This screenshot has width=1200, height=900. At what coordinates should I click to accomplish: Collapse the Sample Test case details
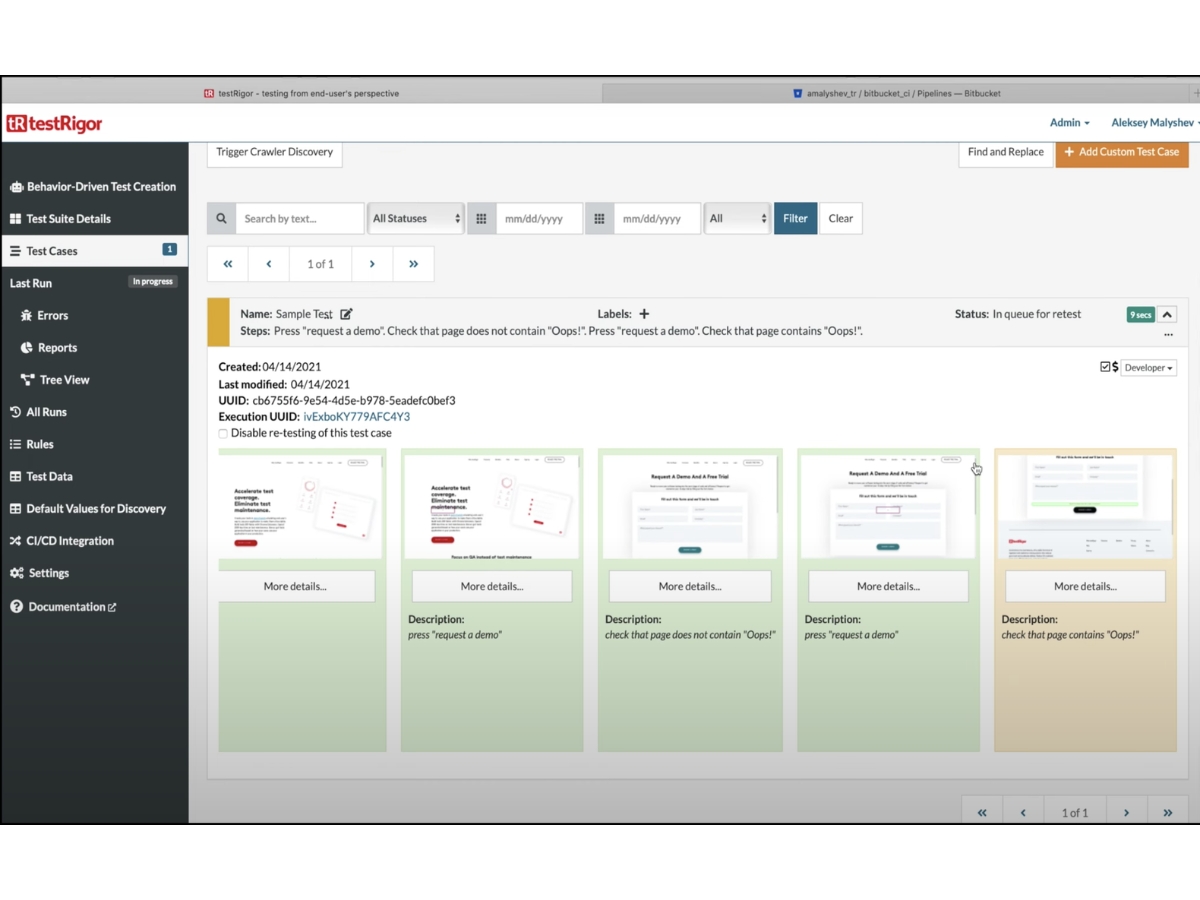tap(1168, 314)
